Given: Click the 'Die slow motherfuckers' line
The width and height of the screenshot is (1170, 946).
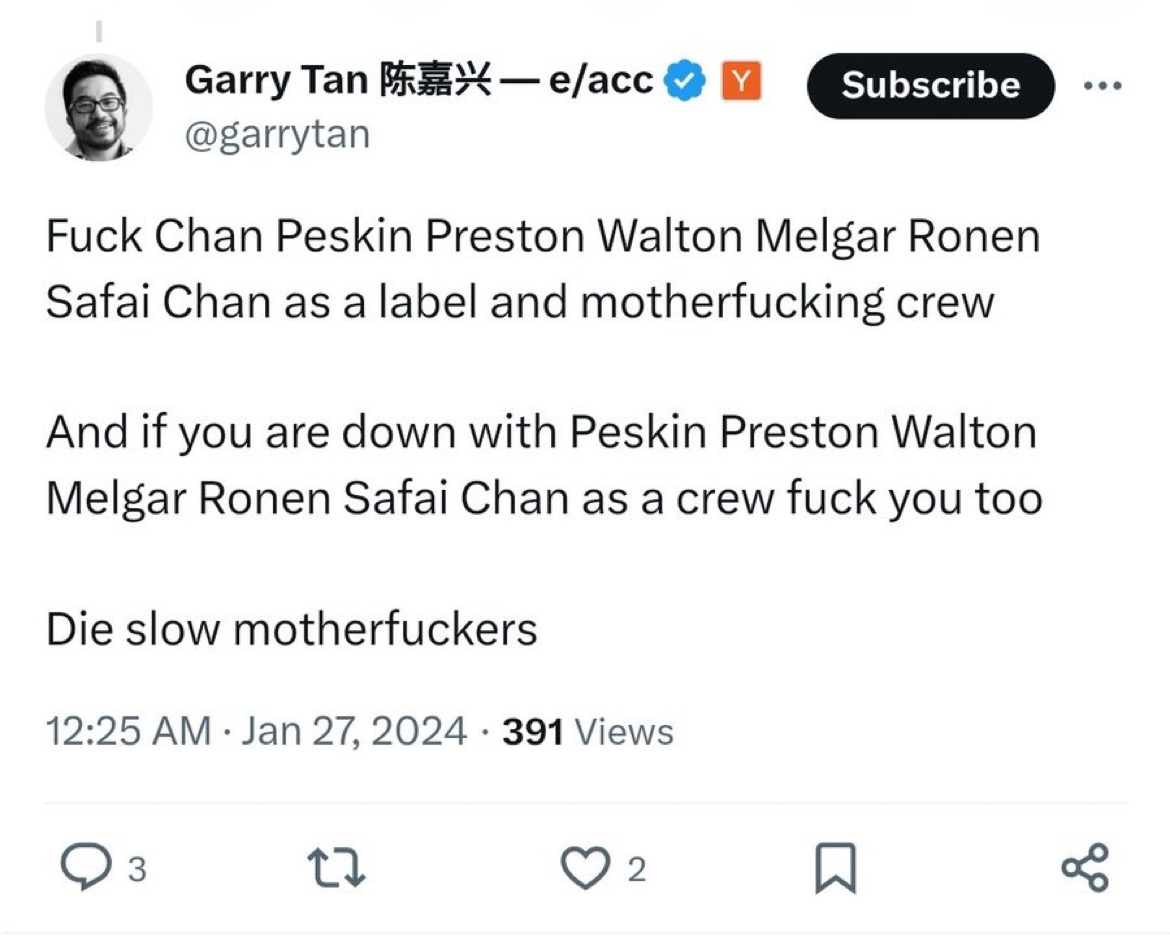Looking at the screenshot, I should click(x=290, y=629).
